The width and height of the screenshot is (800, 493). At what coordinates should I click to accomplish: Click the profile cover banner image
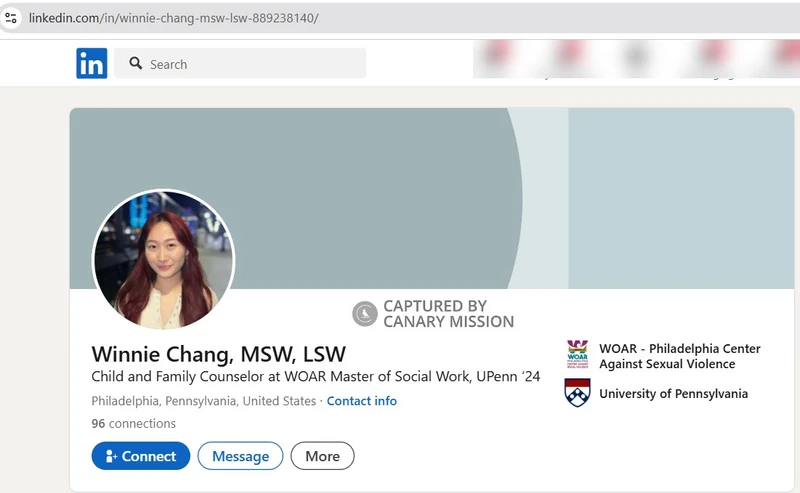(x=432, y=198)
